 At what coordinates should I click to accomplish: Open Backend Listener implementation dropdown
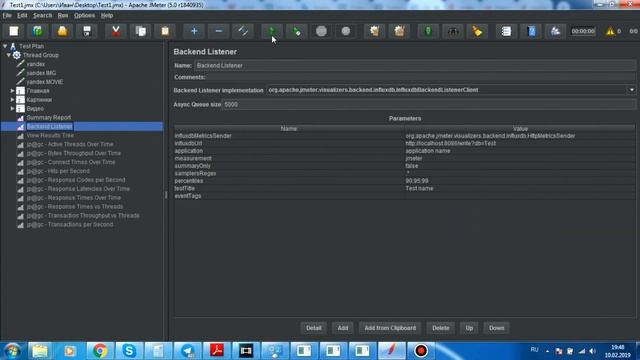point(631,90)
